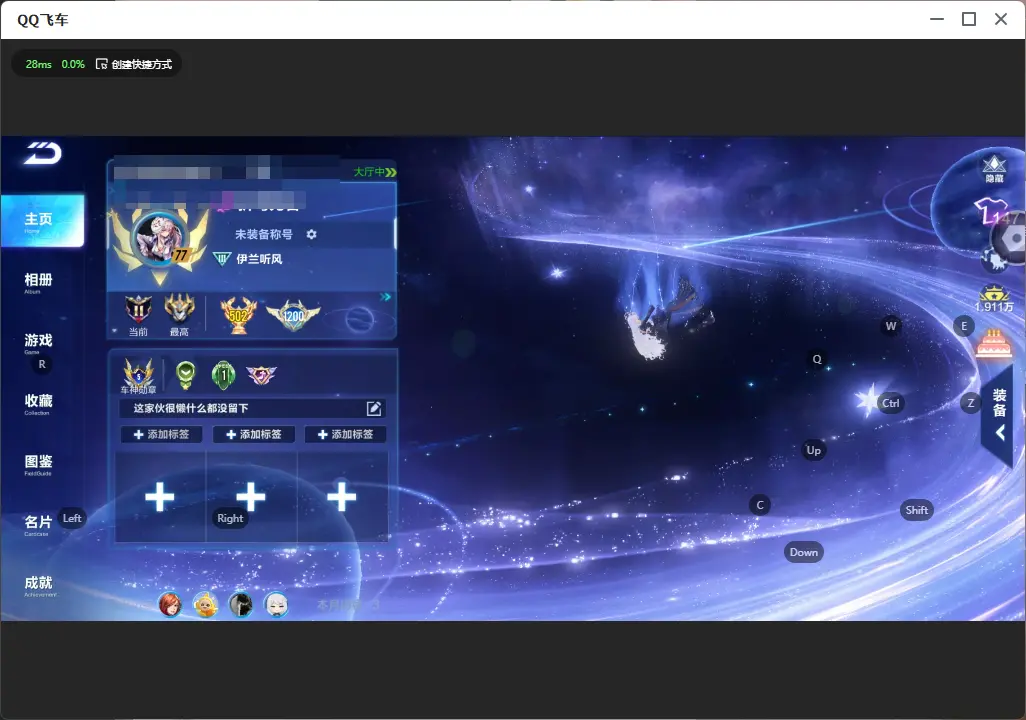The width and height of the screenshot is (1026, 720).
Task: Click the Q key overlay
Action: click(817, 359)
